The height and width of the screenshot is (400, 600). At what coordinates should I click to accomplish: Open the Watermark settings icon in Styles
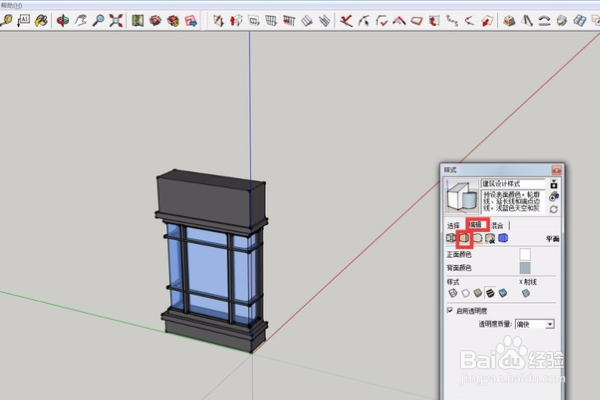coord(490,238)
